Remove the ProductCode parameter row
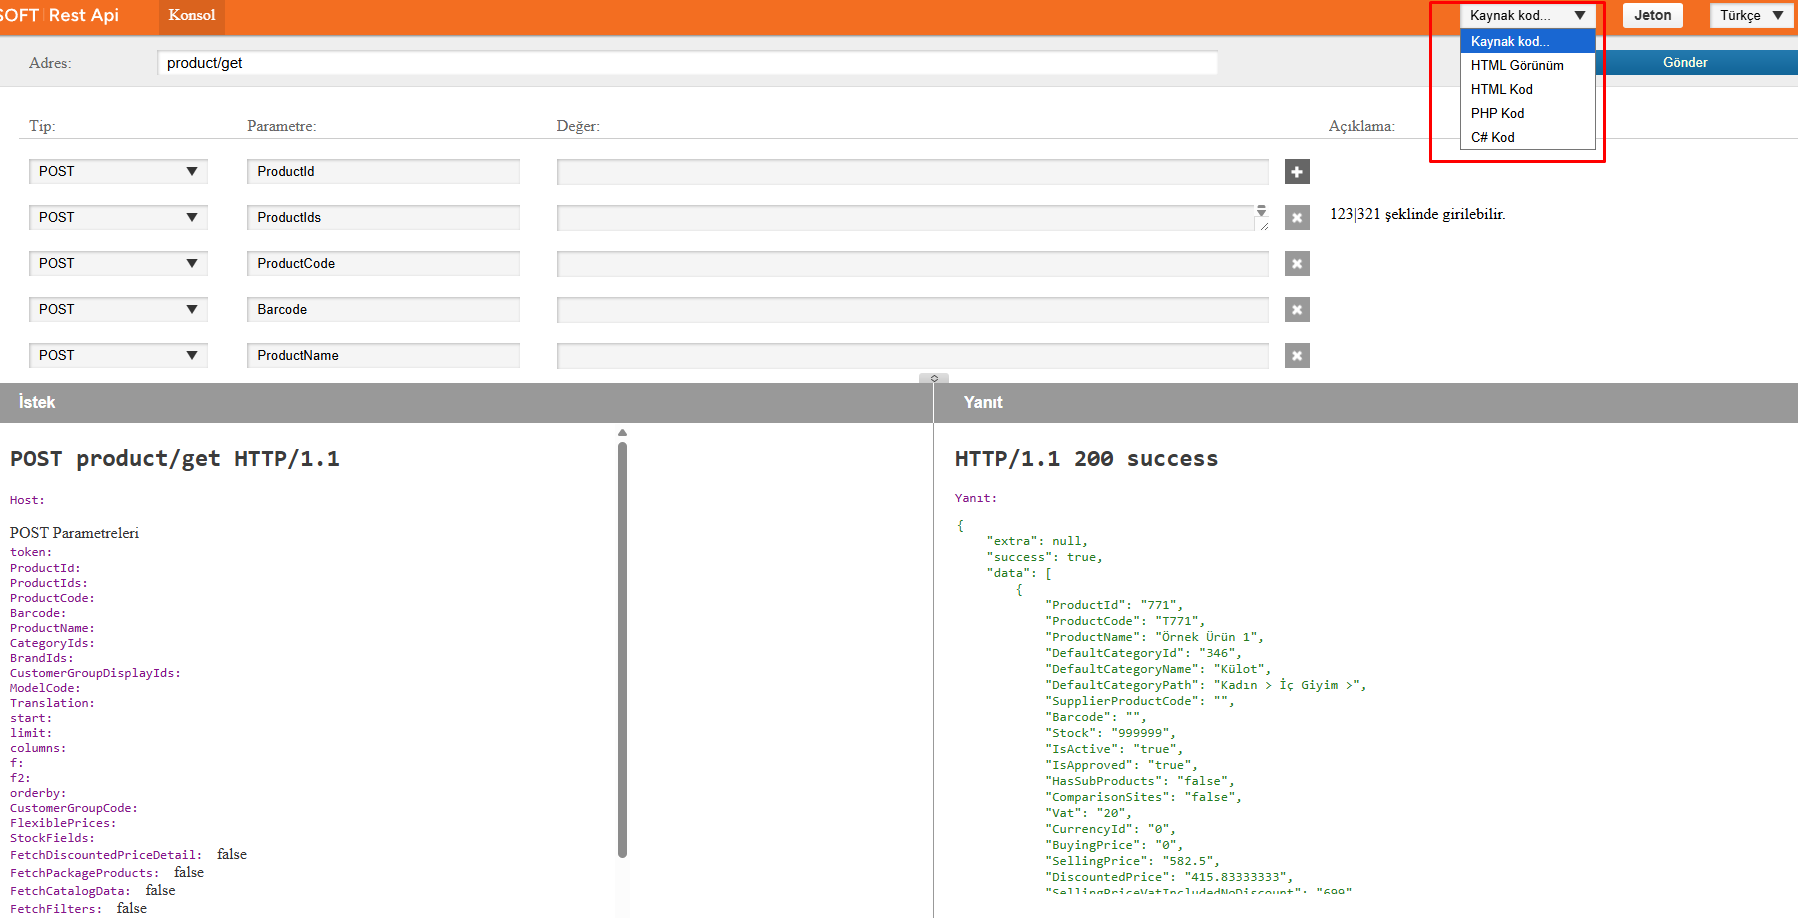This screenshot has height=918, width=1798. click(x=1296, y=263)
